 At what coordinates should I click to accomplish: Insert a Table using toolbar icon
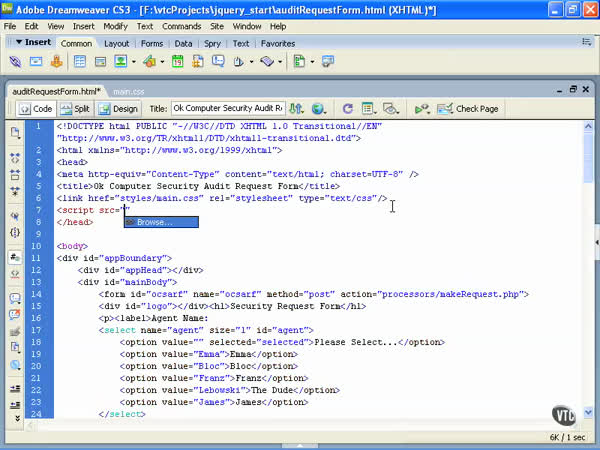click(80, 62)
